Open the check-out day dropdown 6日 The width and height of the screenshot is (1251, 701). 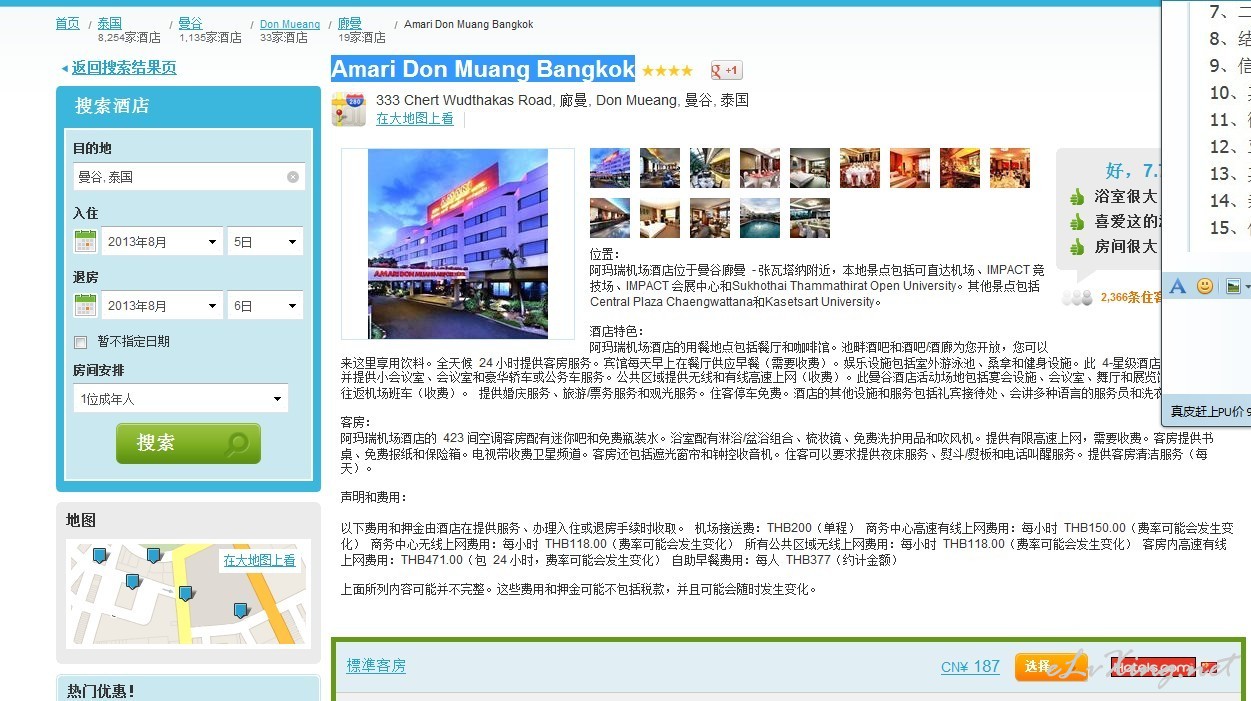point(265,306)
